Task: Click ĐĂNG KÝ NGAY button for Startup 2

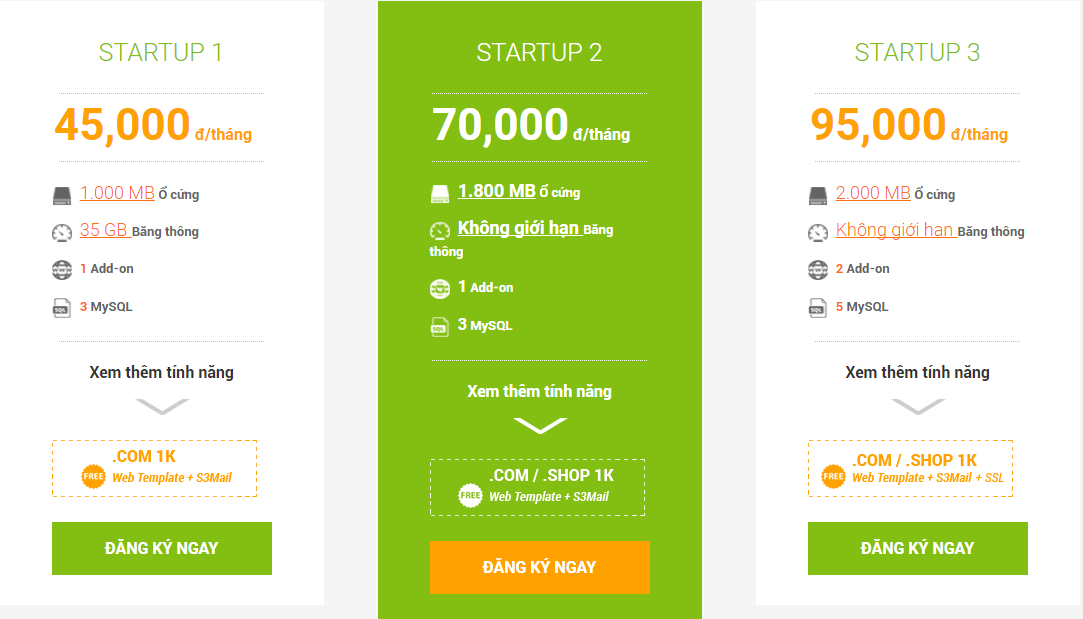Action: [x=539, y=567]
